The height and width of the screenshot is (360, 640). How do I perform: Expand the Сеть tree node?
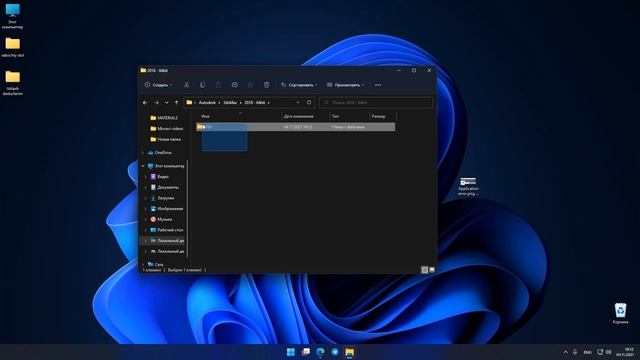(143, 264)
